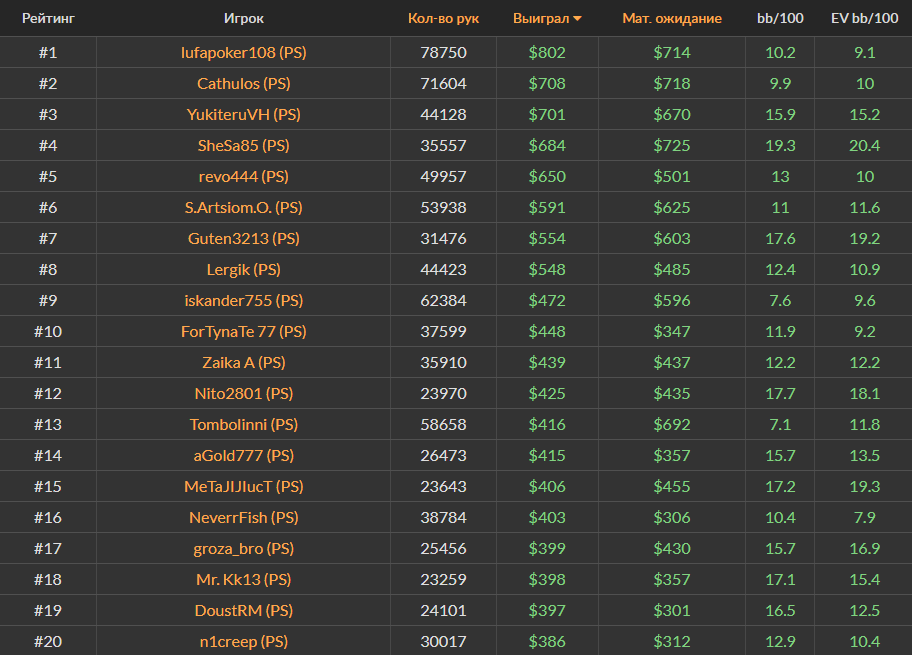This screenshot has width=912, height=655.
Task: Click the EV bb/100 column header
Action: coord(866,18)
